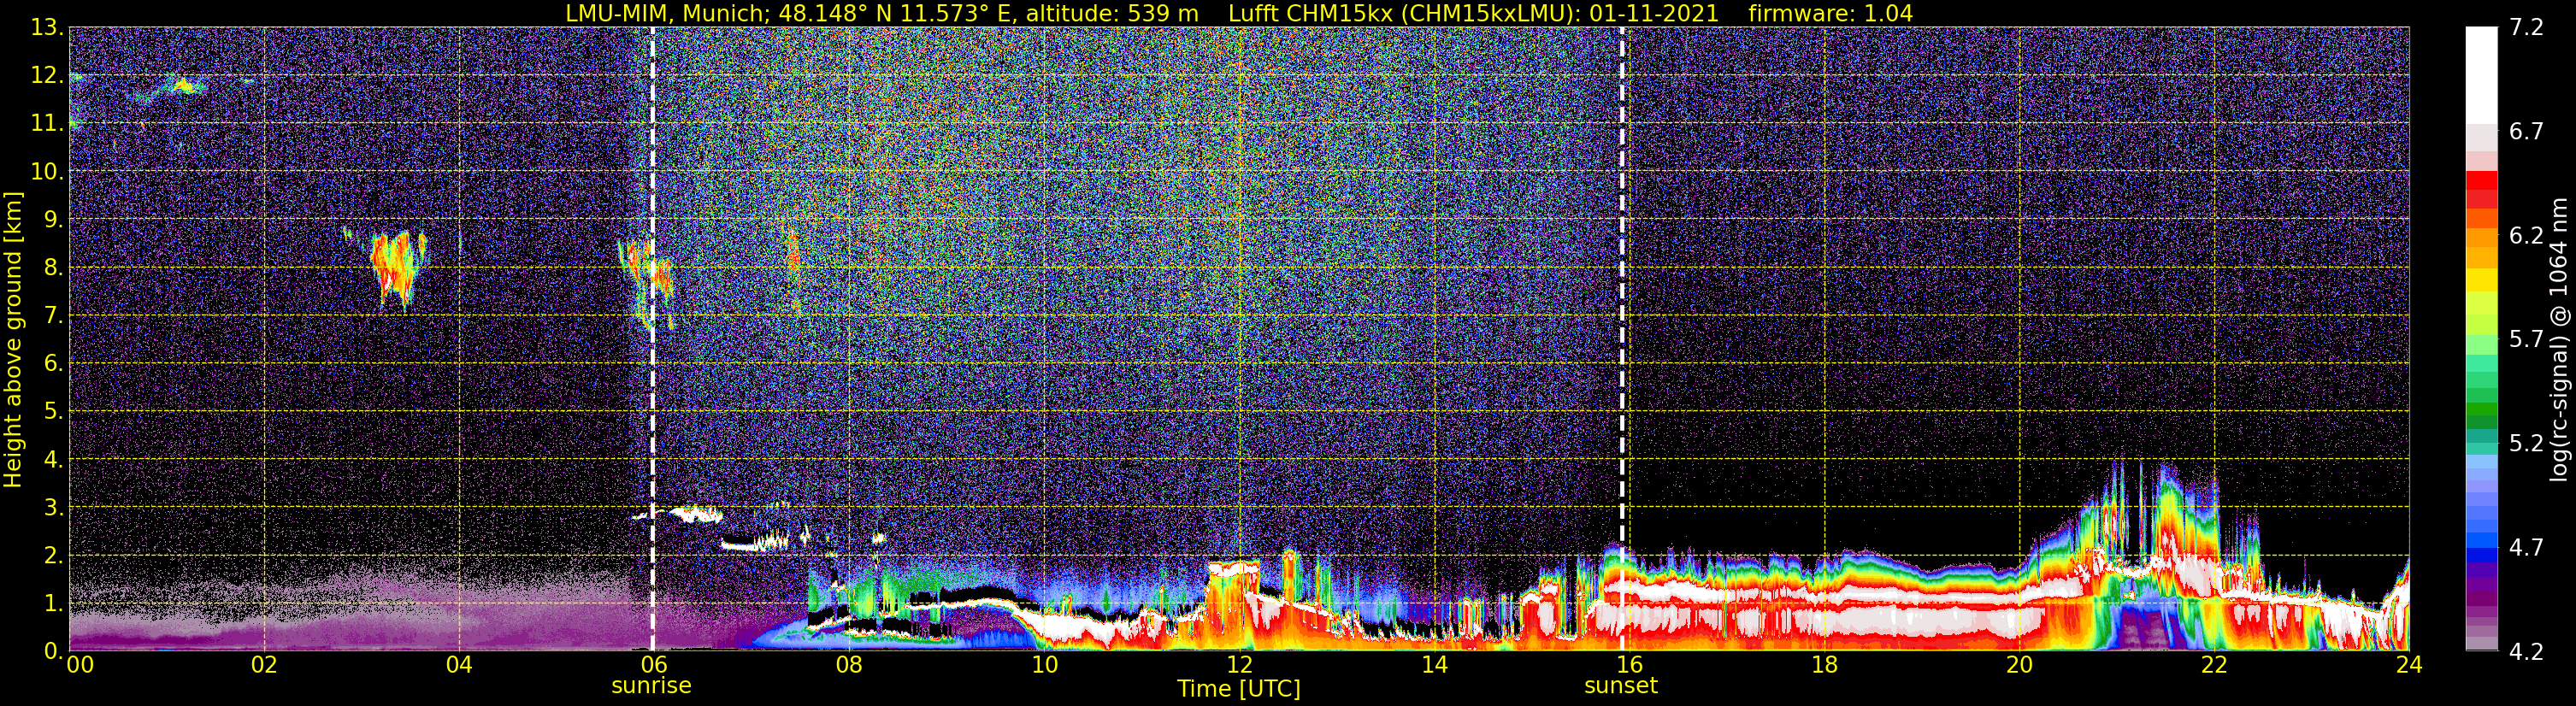Click the height axis tick label 12

[x=47, y=76]
